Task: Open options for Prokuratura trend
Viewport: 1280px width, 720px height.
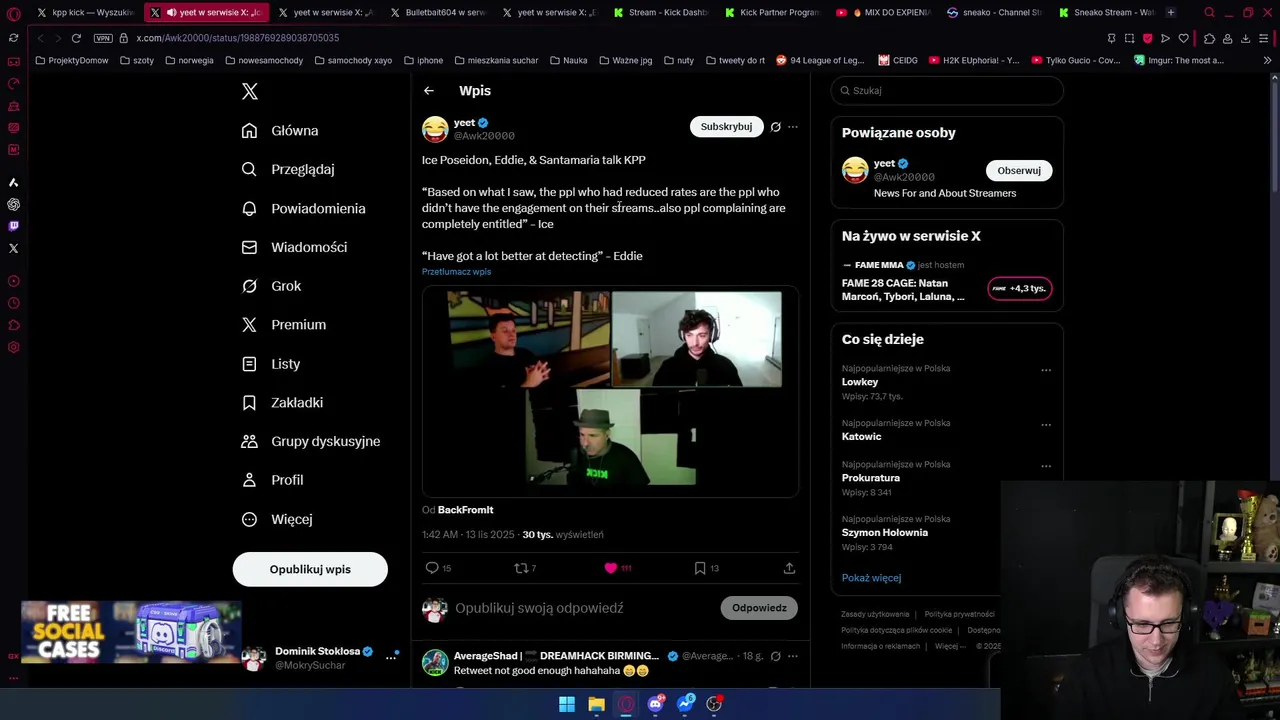Action: click(1046, 466)
